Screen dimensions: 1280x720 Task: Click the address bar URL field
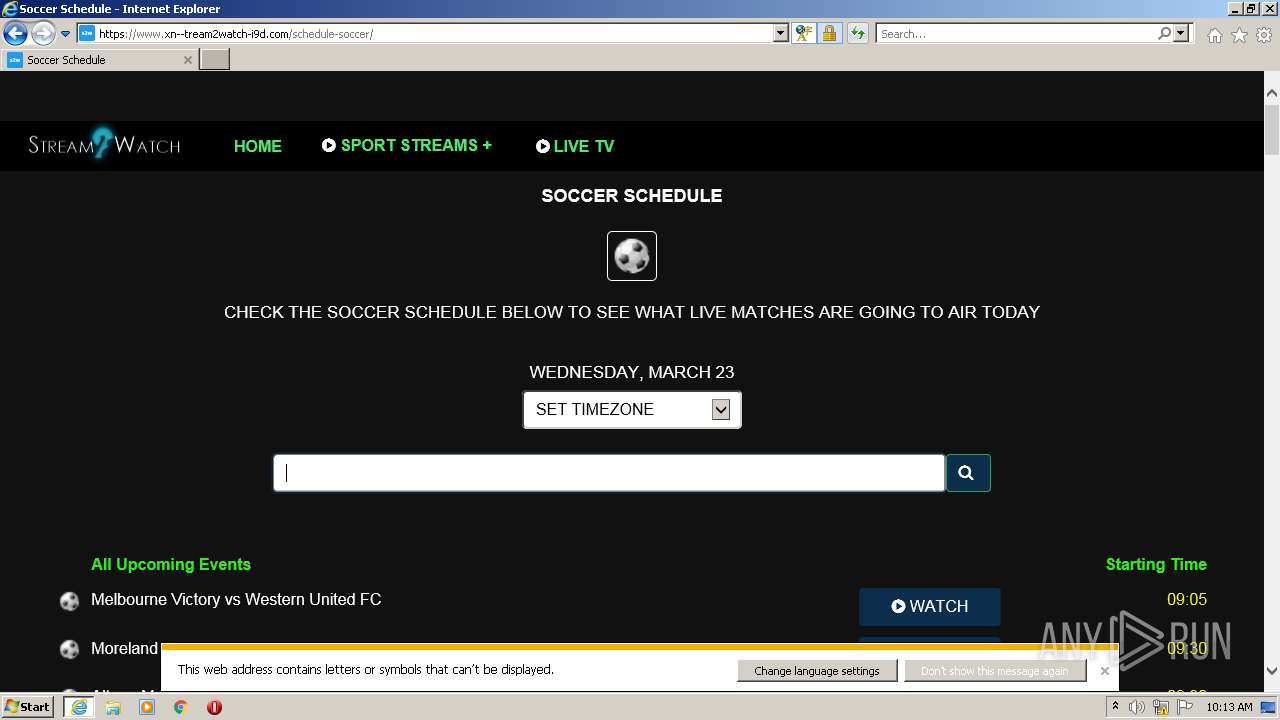425,33
